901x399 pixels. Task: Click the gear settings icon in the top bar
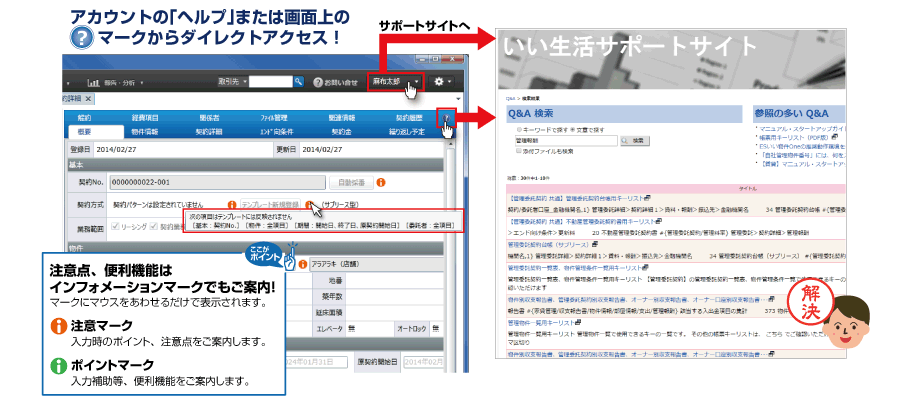pos(438,82)
